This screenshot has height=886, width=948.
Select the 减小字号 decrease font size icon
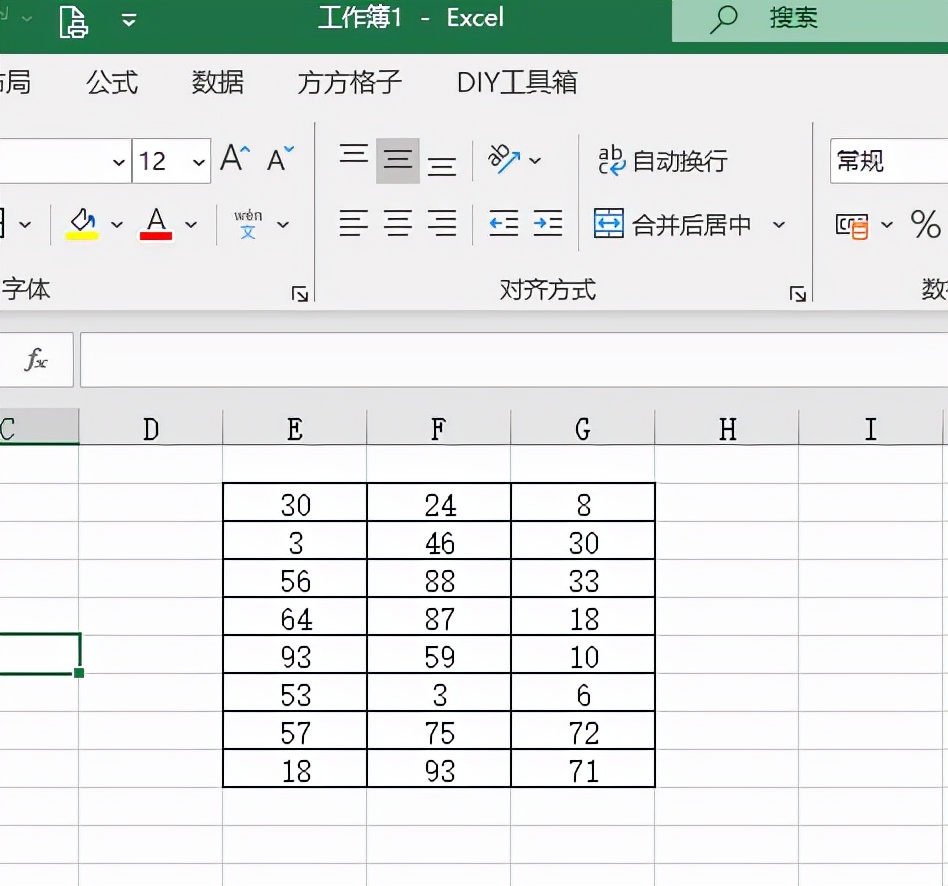tap(276, 158)
